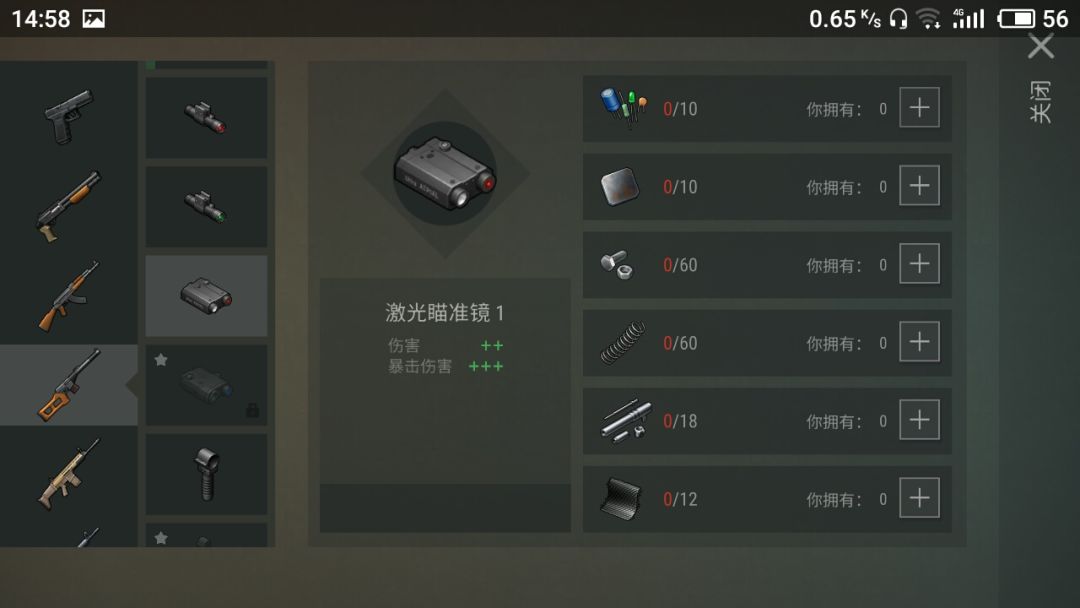Select the pistol weapon icon

point(69,116)
